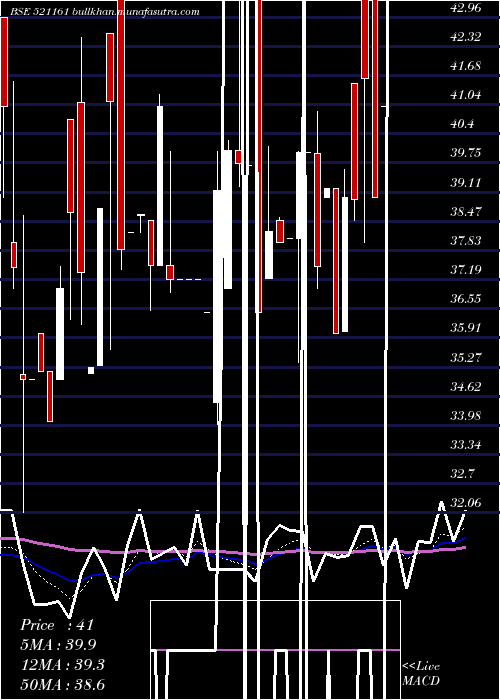Pick the 39.11 price axis label
The image size is (500, 700).
466,182
